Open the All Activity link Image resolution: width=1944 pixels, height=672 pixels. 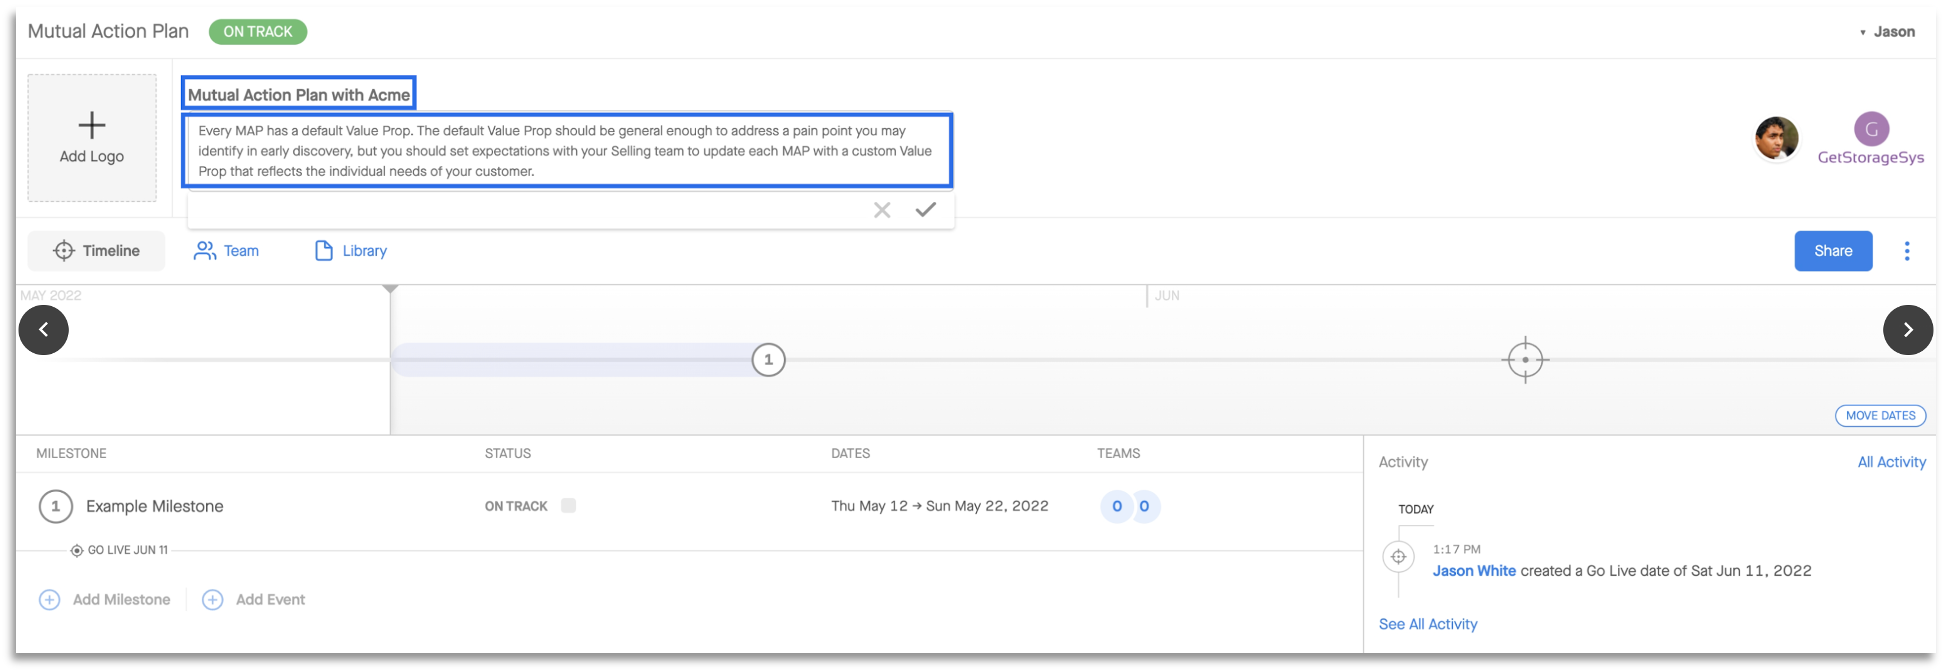(x=1891, y=462)
